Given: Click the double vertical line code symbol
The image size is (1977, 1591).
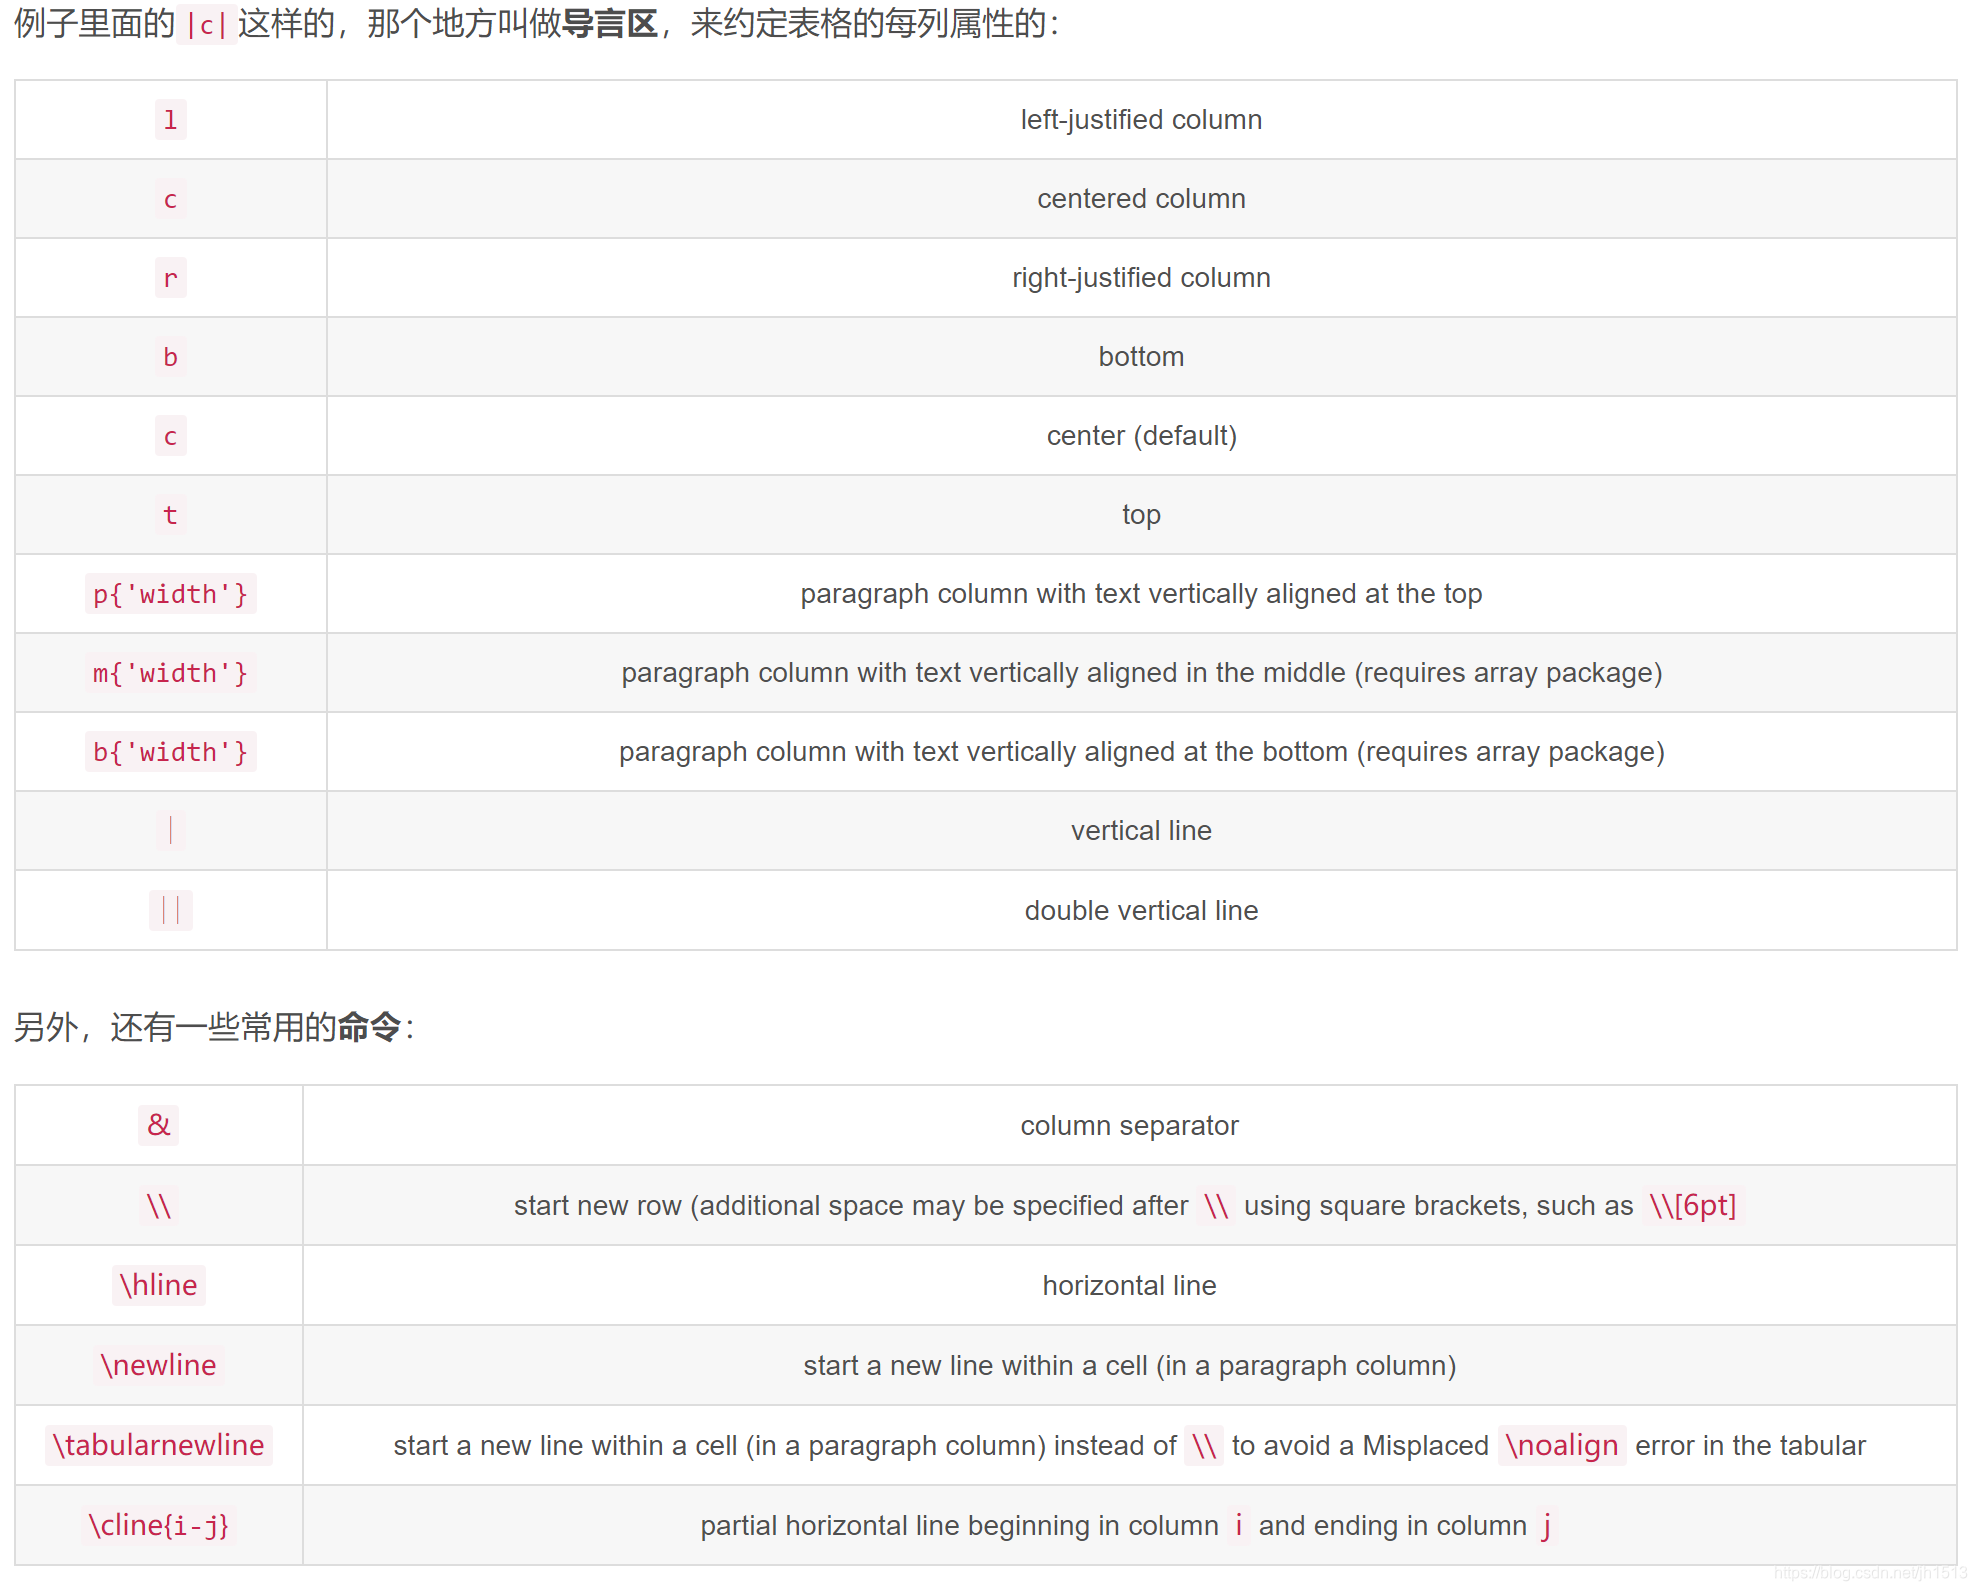Looking at the screenshot, I should (x=170, y=910).
